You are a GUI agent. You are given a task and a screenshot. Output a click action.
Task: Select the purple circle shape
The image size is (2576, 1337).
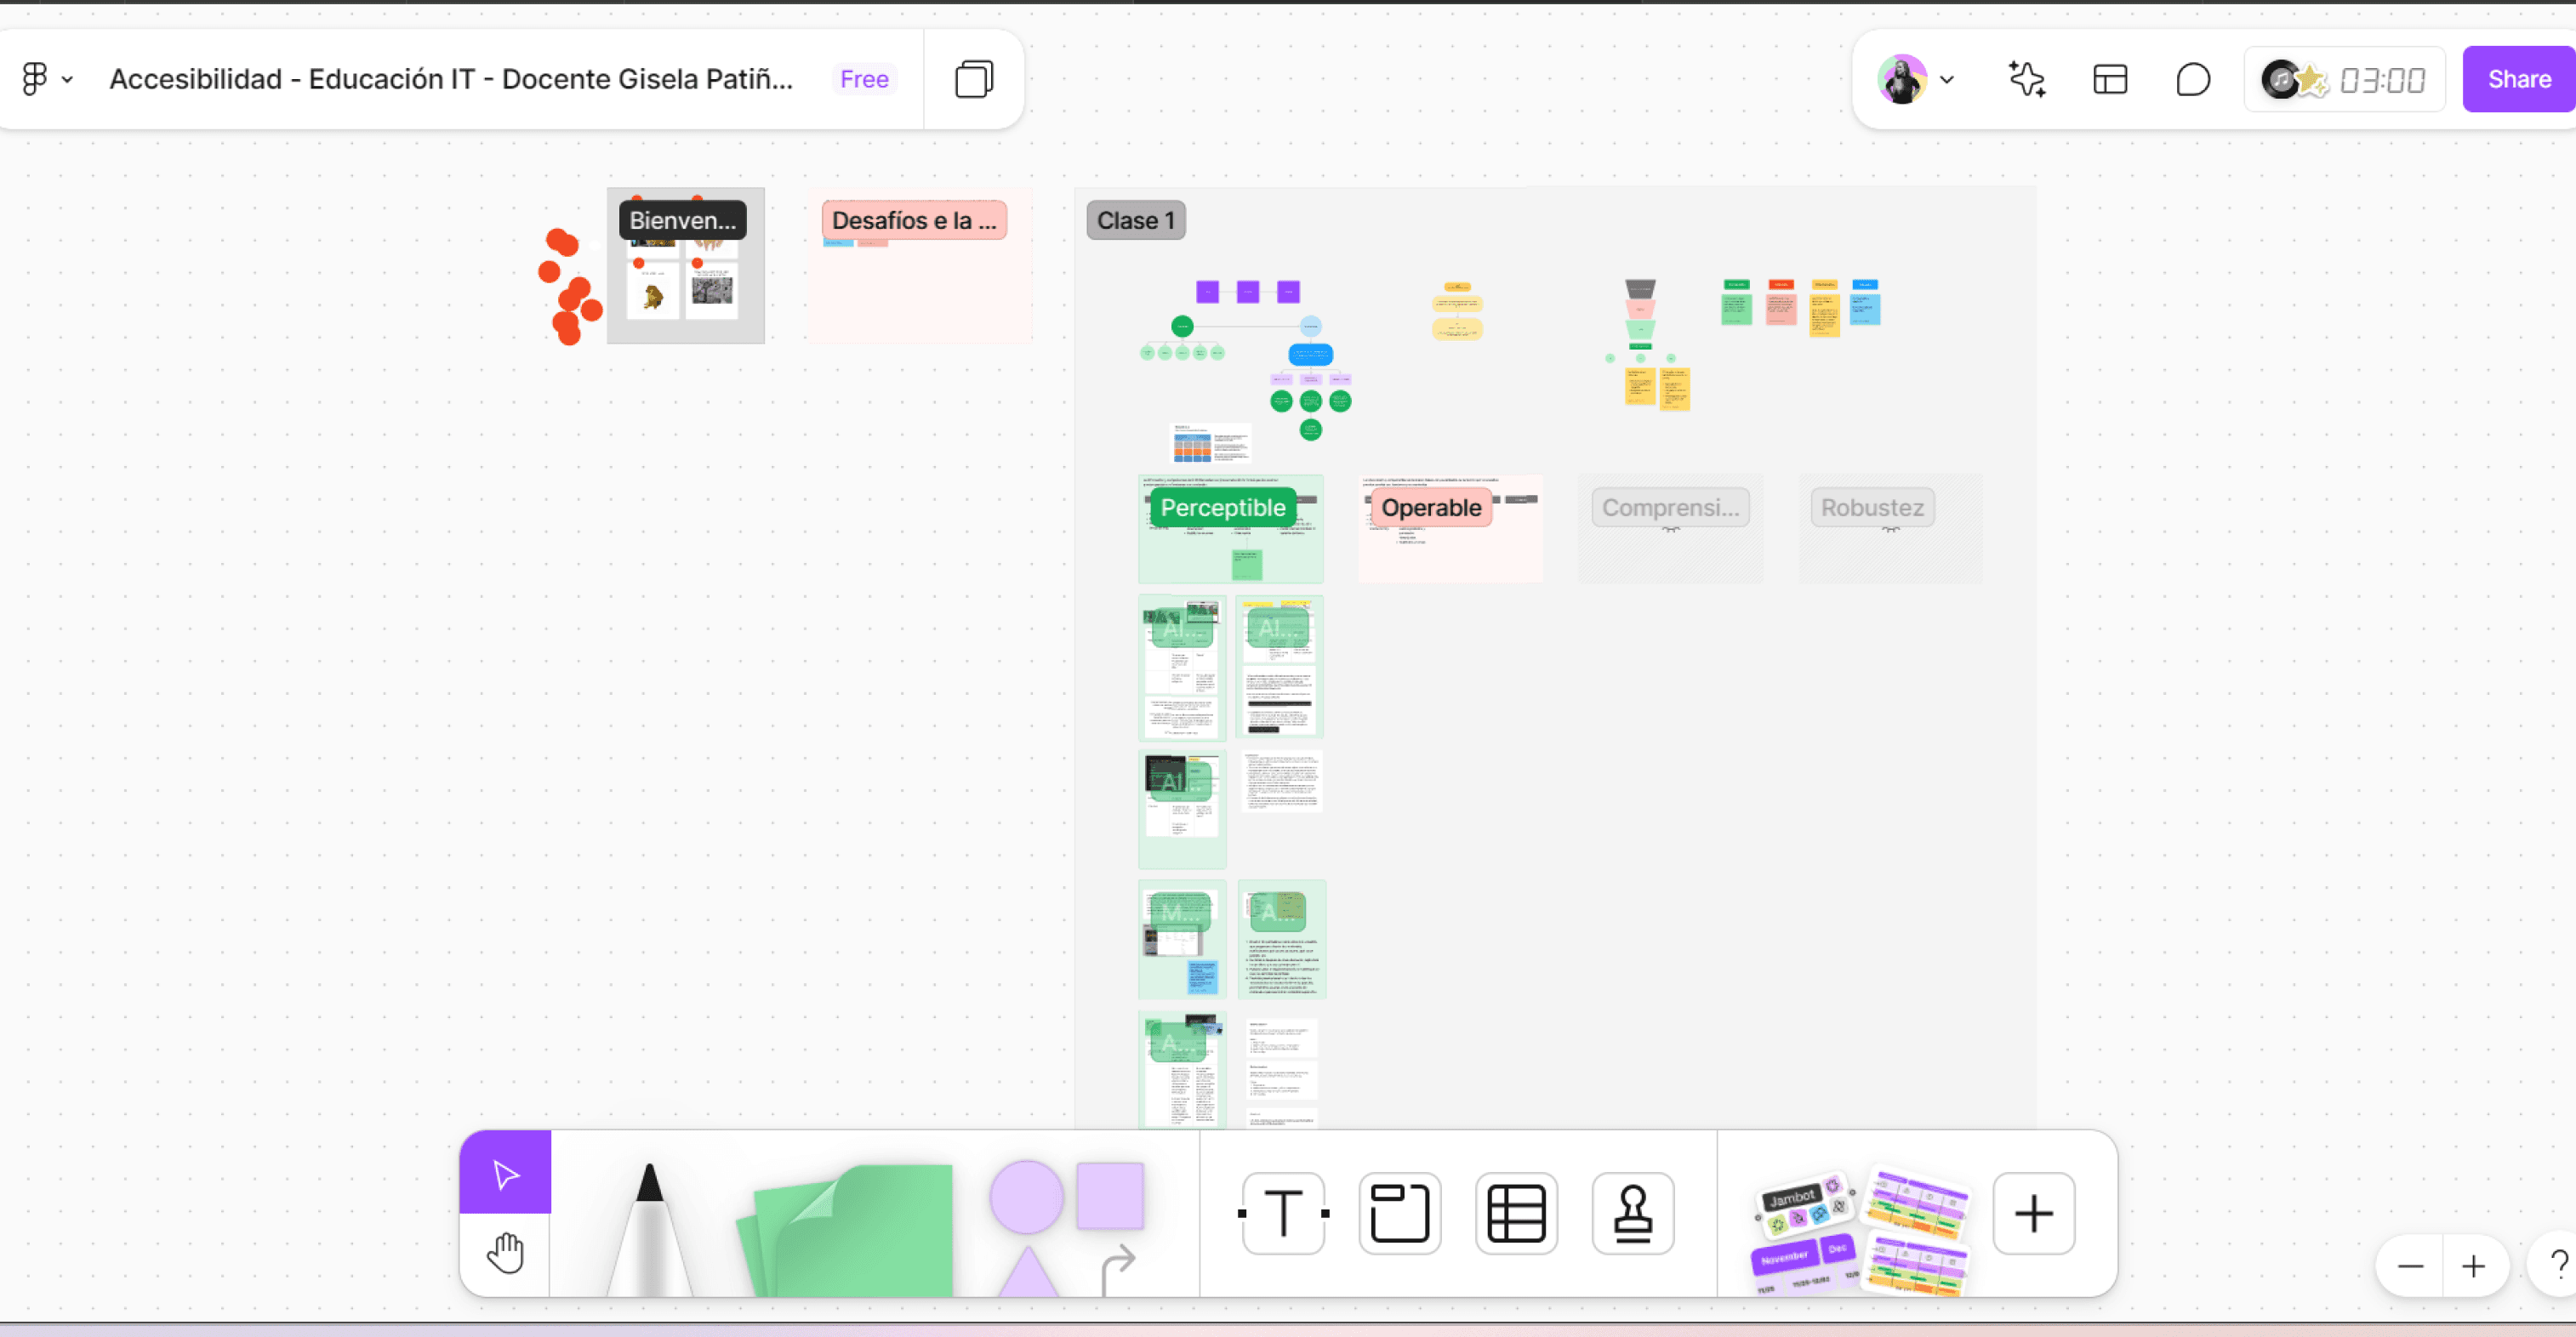(x=1026, y=1196)
